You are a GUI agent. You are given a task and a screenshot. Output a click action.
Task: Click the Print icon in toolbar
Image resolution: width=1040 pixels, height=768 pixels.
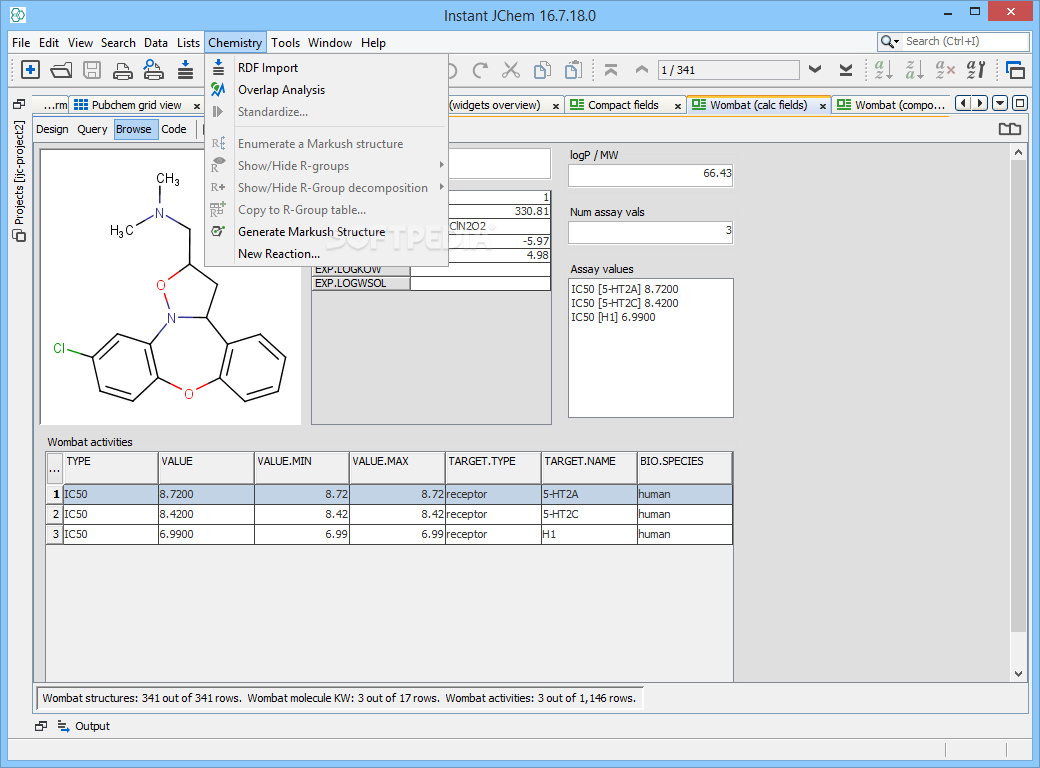click(x=123, y=70)
